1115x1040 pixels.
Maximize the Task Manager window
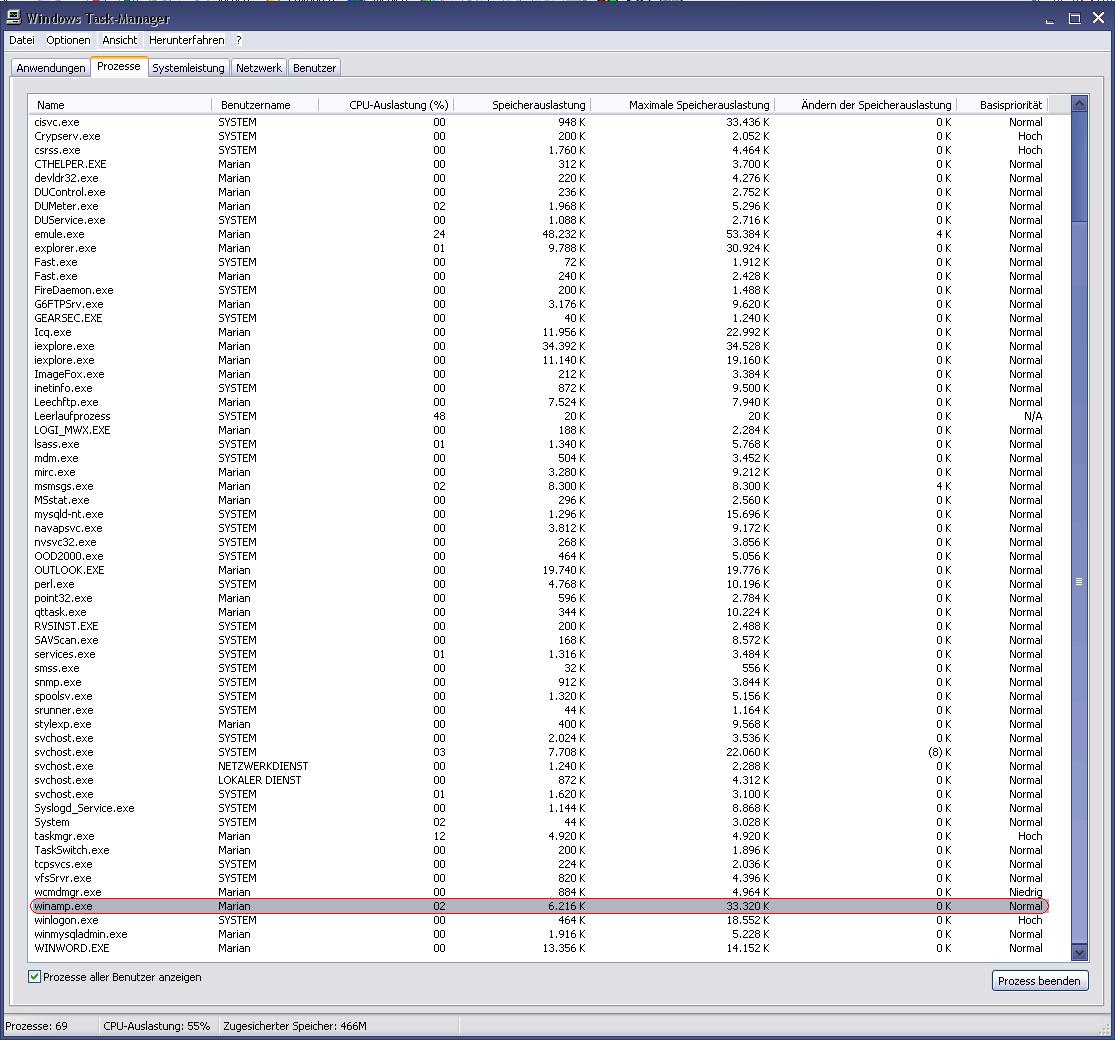click(1075, 18)
